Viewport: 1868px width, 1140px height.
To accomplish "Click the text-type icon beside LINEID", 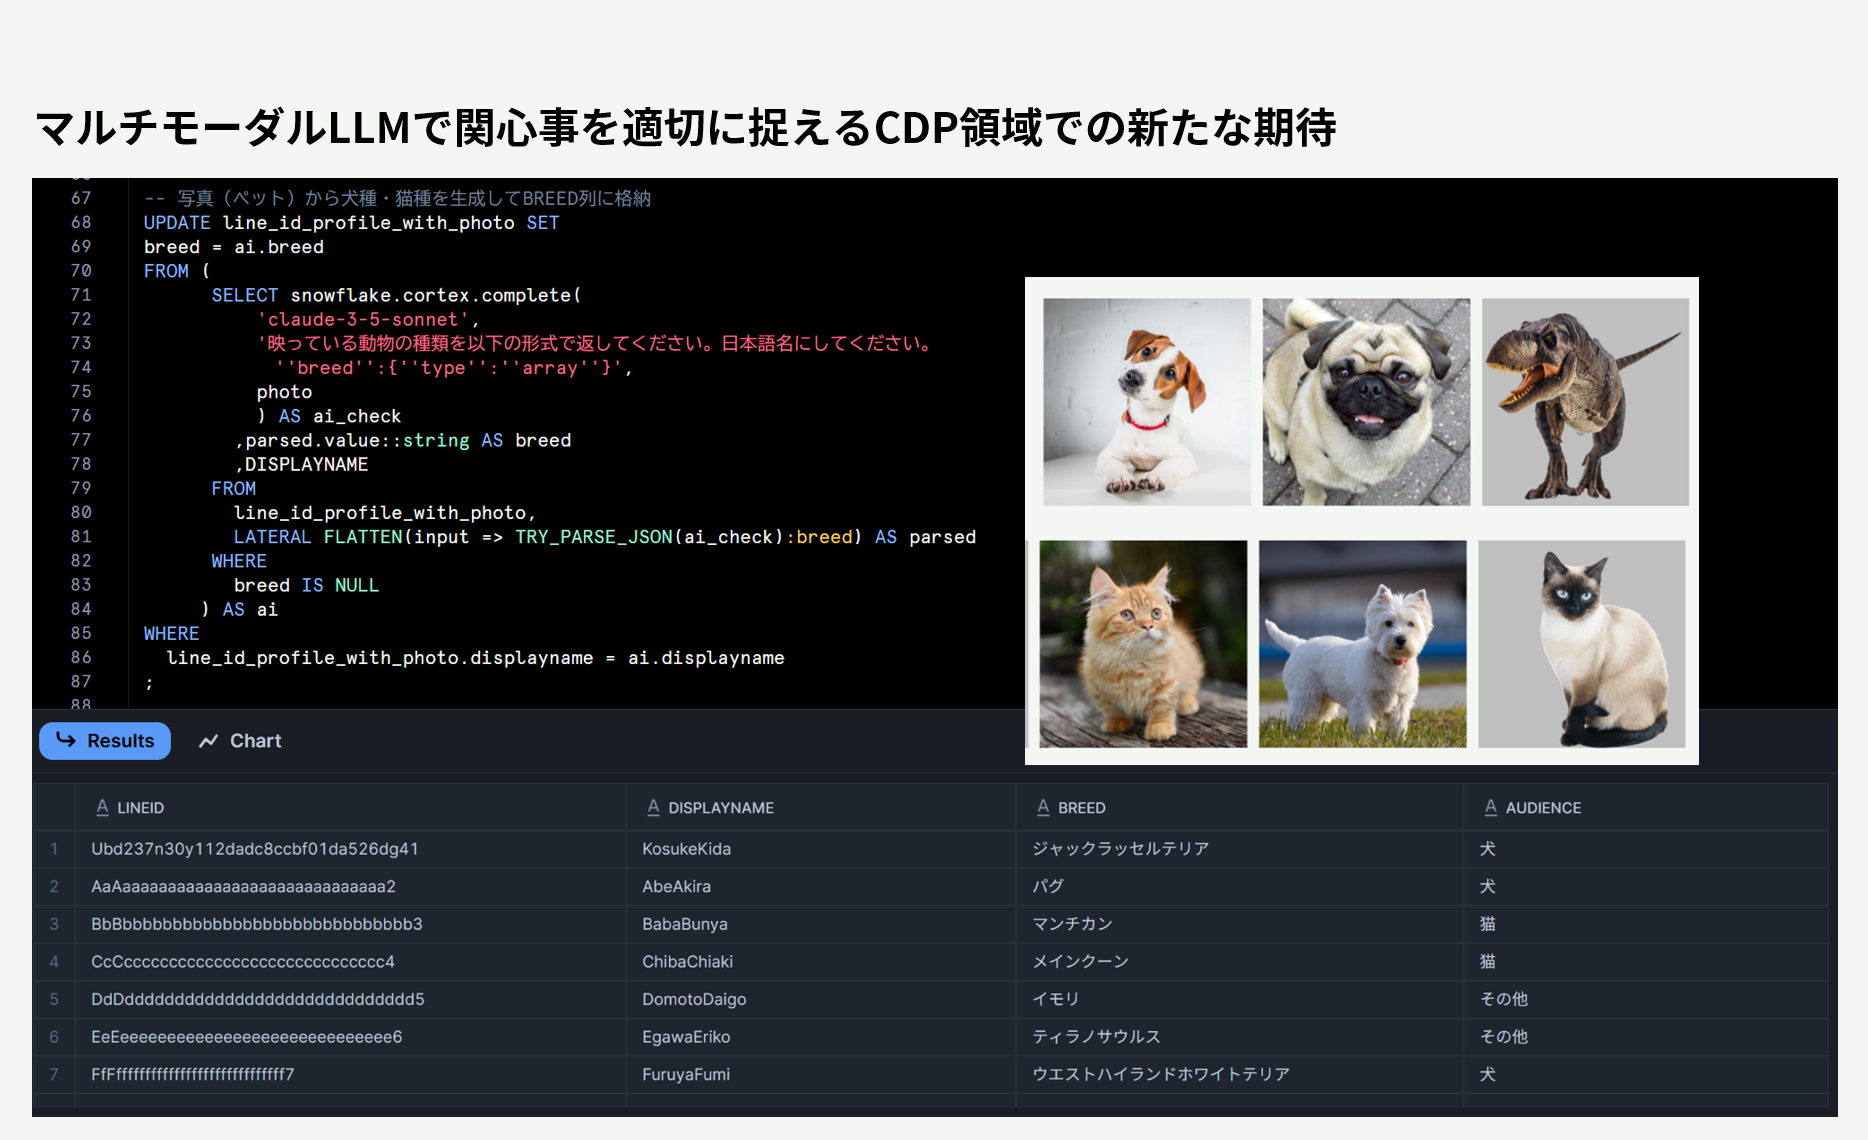I will [102, 808].
